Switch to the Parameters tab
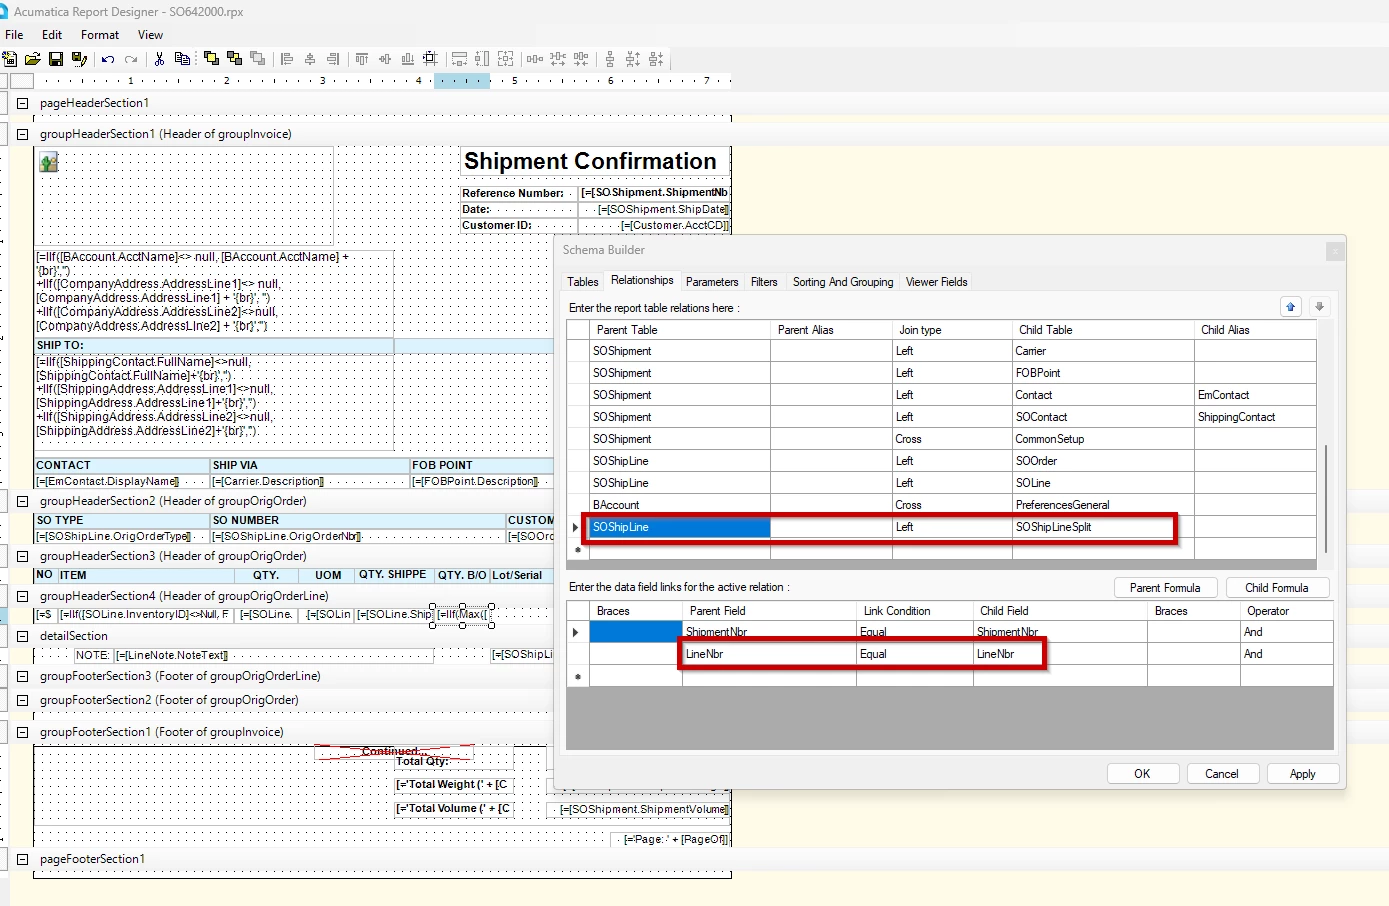The width and height of the screenshot is (1389, 906). [712, 282]
